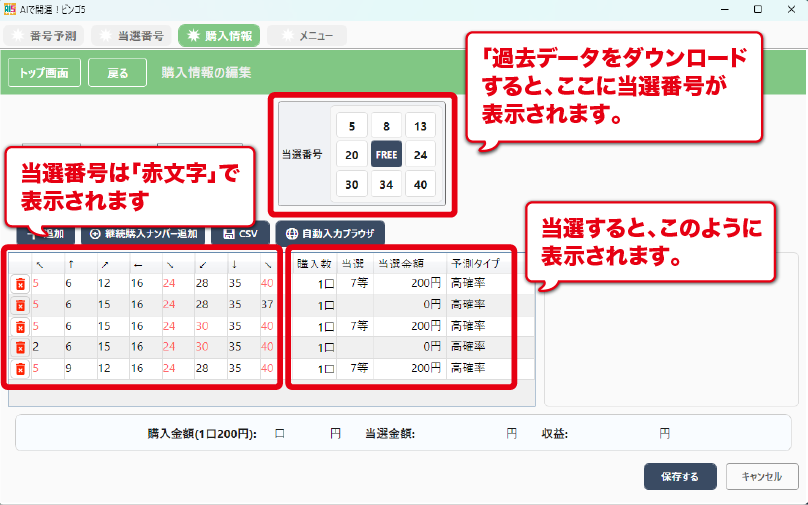Click the ↑ column header
Image resolution: width=808 pixels, height=505 pixels.
pos(81,264)
